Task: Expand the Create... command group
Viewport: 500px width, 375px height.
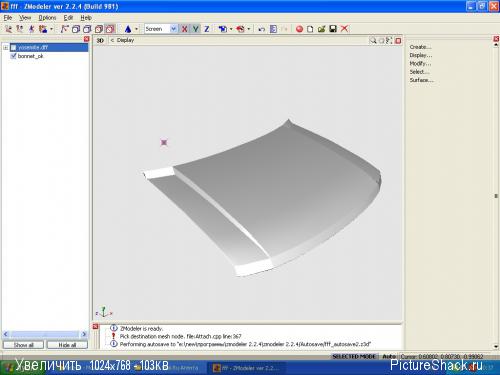Action: [x=420, y=47]
